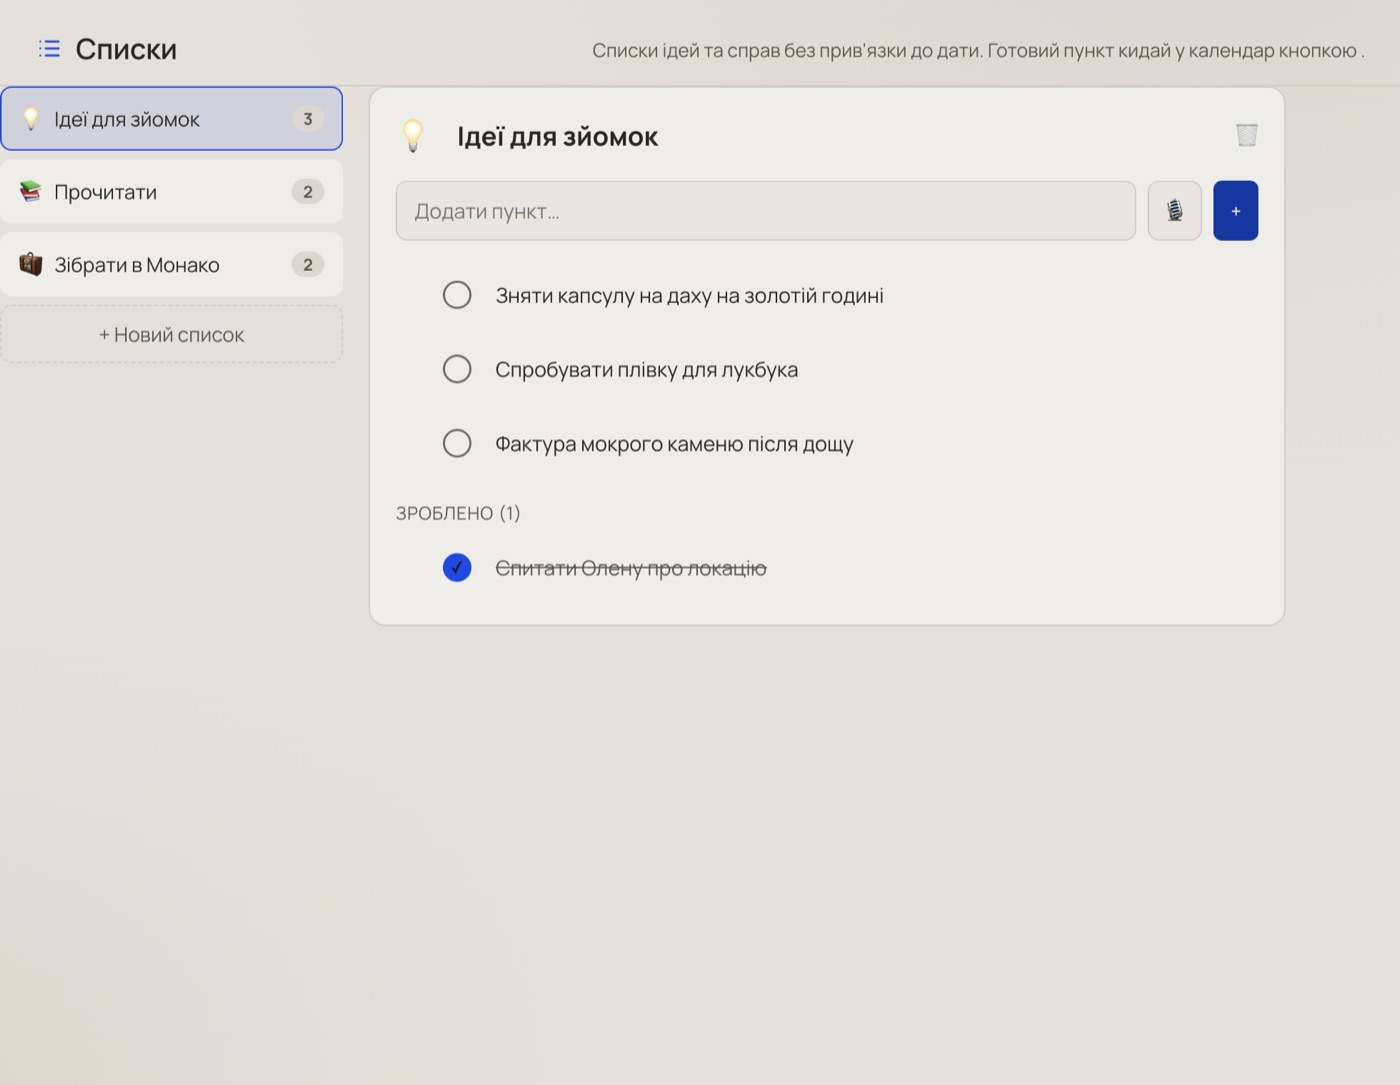Click the struck-through text 'Спитати Олену про локацію'
Image resolution: width=1400 pixels, height=1085 pixels.
(x=631, y=568)
